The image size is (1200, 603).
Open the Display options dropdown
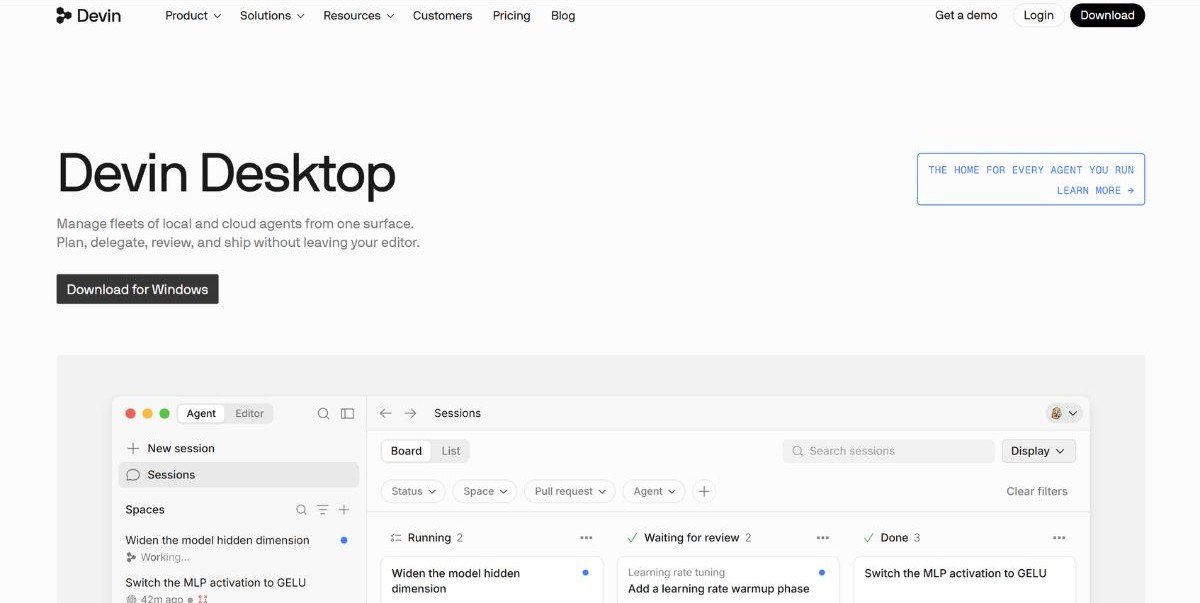coord(1039,451)
